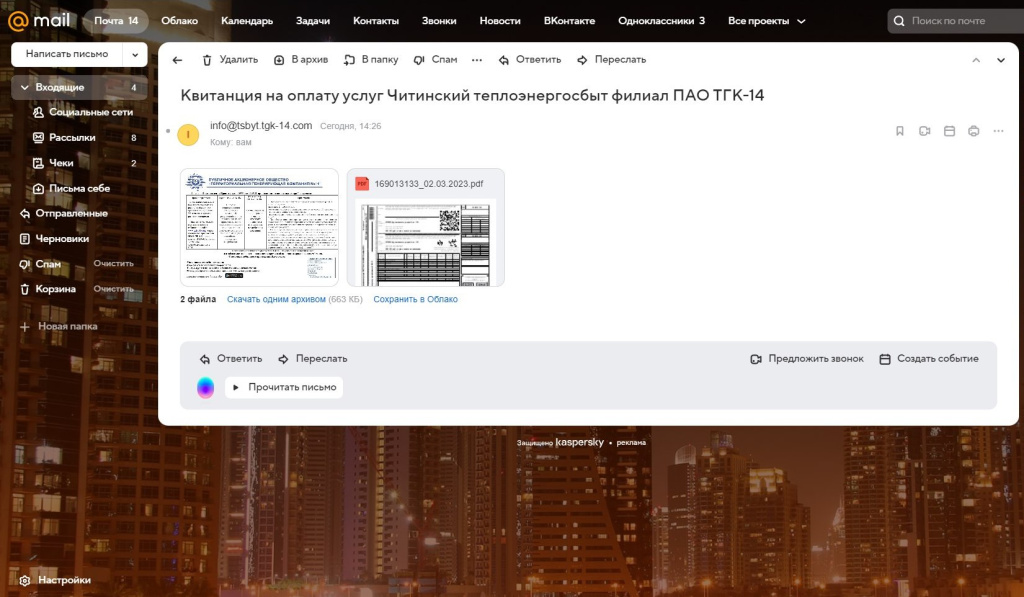The width and height of the screenshot is (1024, 597).
Task: Select the Почта 14 tab
Action: pyautogui.click(x=116, y=21)
